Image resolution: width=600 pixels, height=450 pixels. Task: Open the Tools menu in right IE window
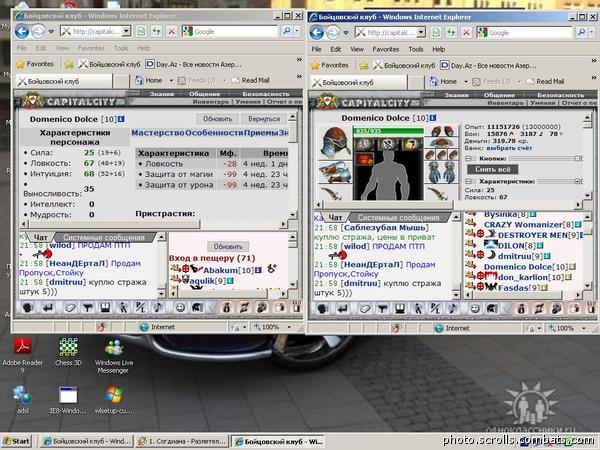(416, 49)
